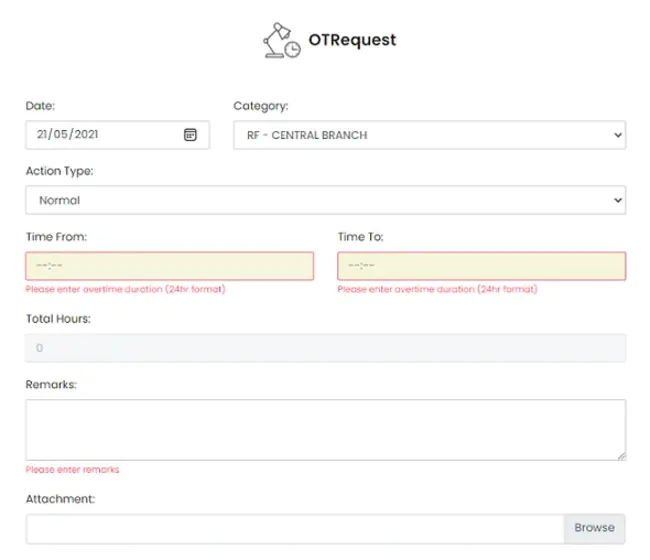The height and width of the screenshot is (560, 650).
Task: Click the 'Action Type:' label
Action: [60, 171]
